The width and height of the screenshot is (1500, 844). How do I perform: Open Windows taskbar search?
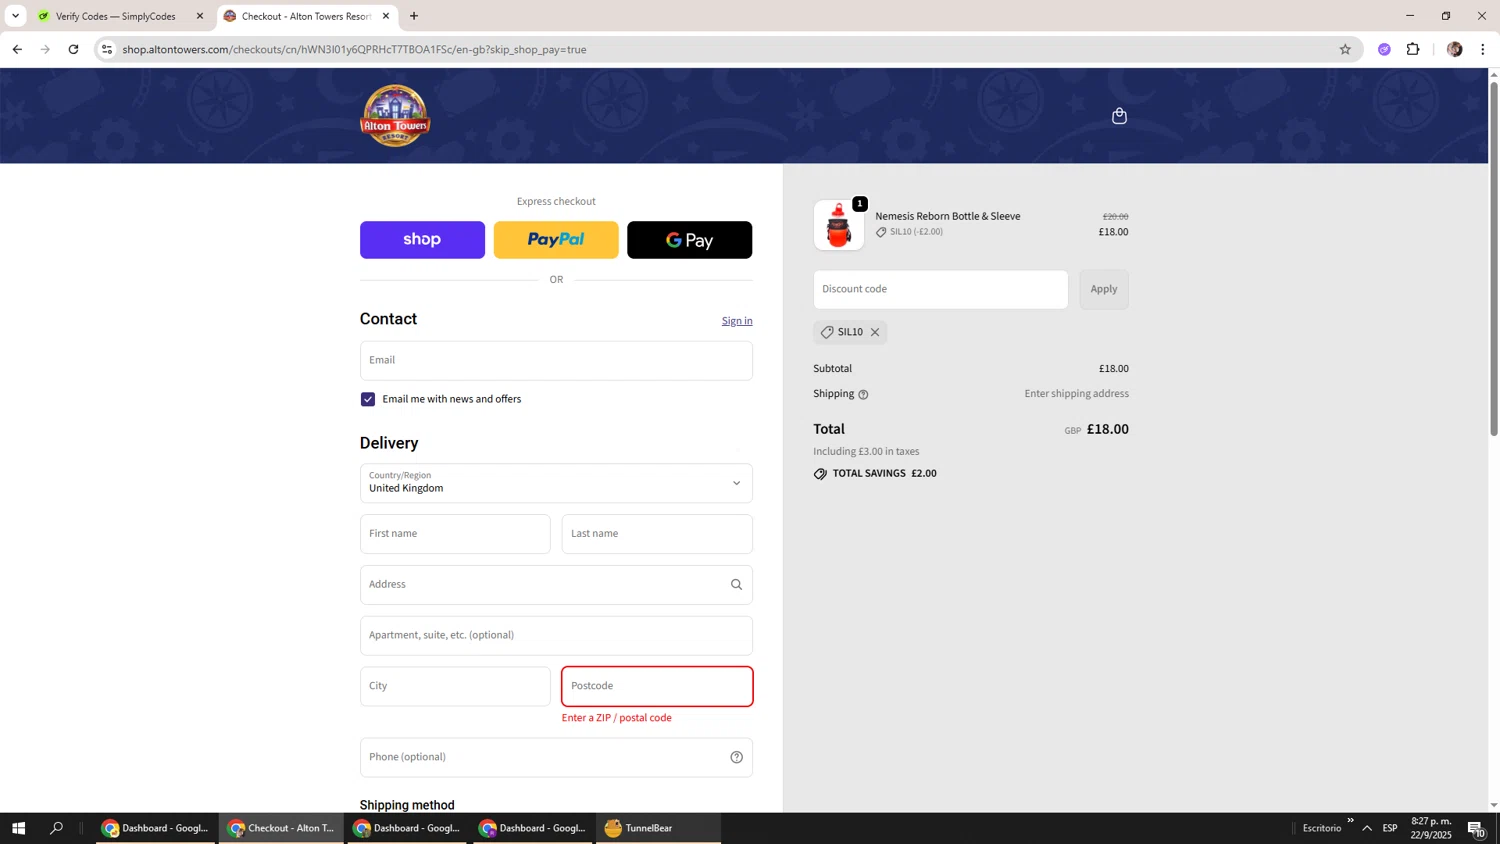(56, 828)
